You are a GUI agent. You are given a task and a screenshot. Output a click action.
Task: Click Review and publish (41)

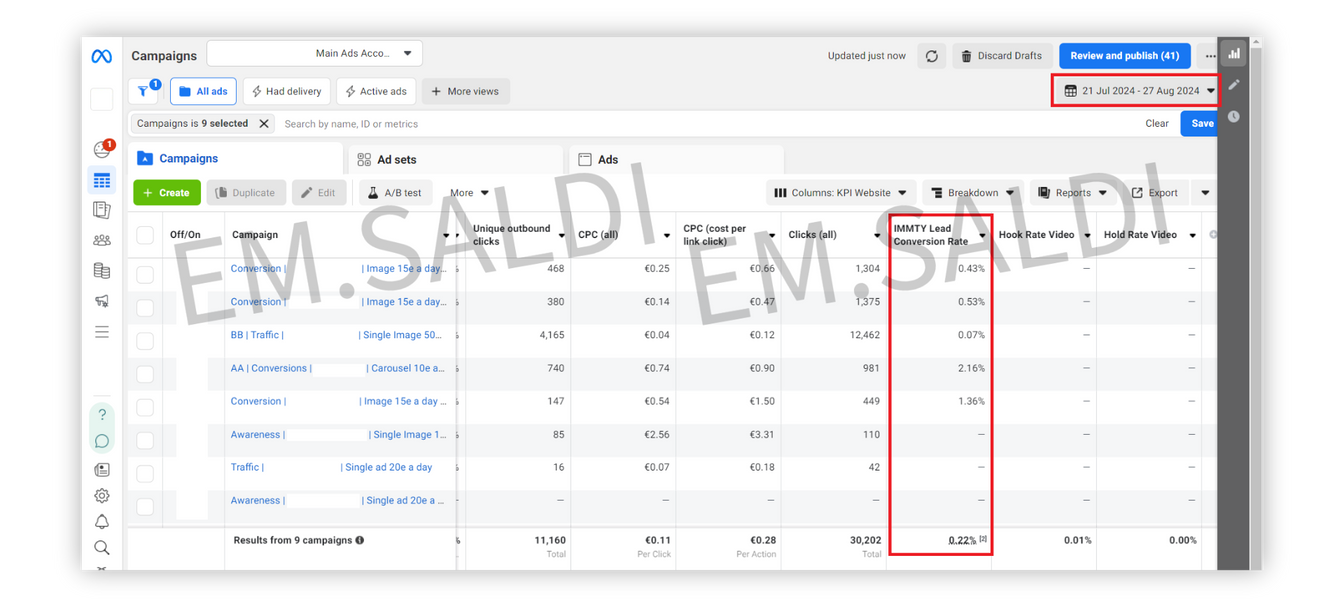pyautogui.click(x=1124, y=56)
